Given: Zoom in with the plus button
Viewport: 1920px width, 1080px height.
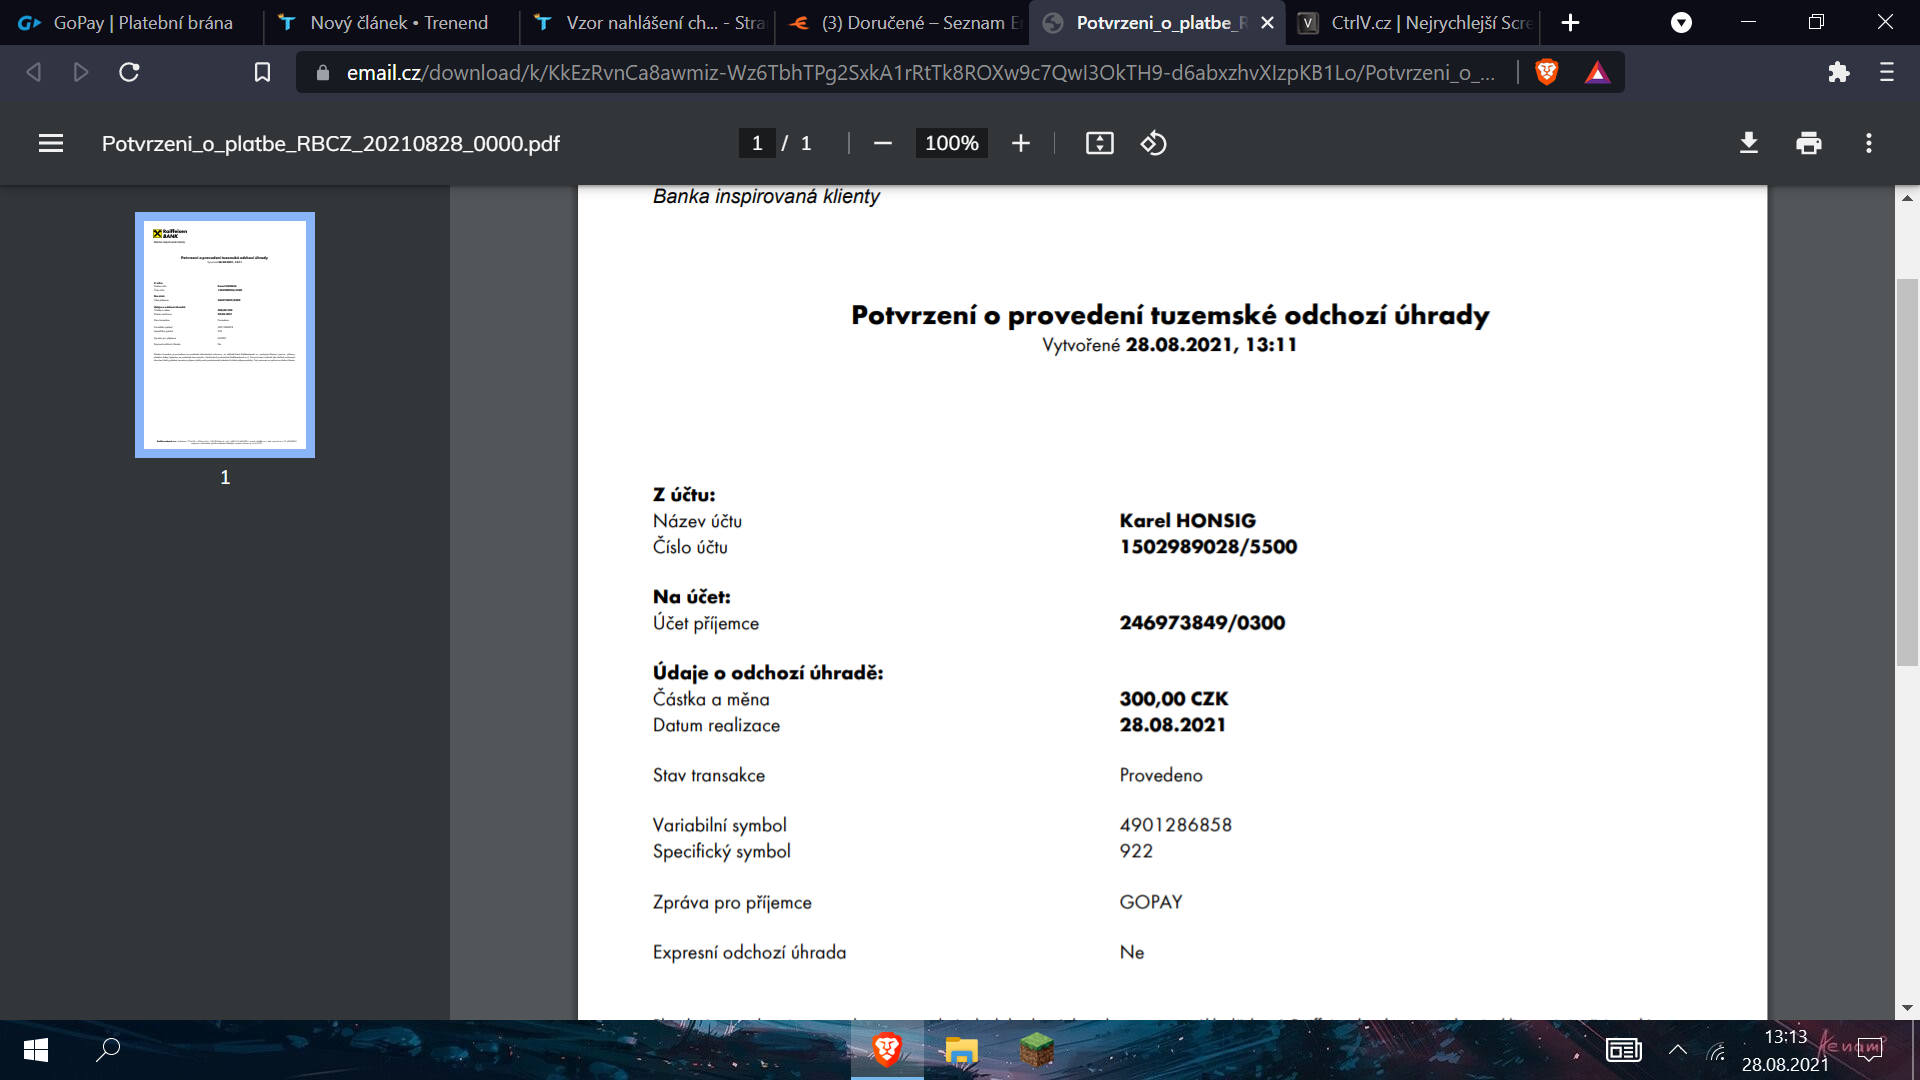Looking at the screenshot, I should click(1020, 143).
